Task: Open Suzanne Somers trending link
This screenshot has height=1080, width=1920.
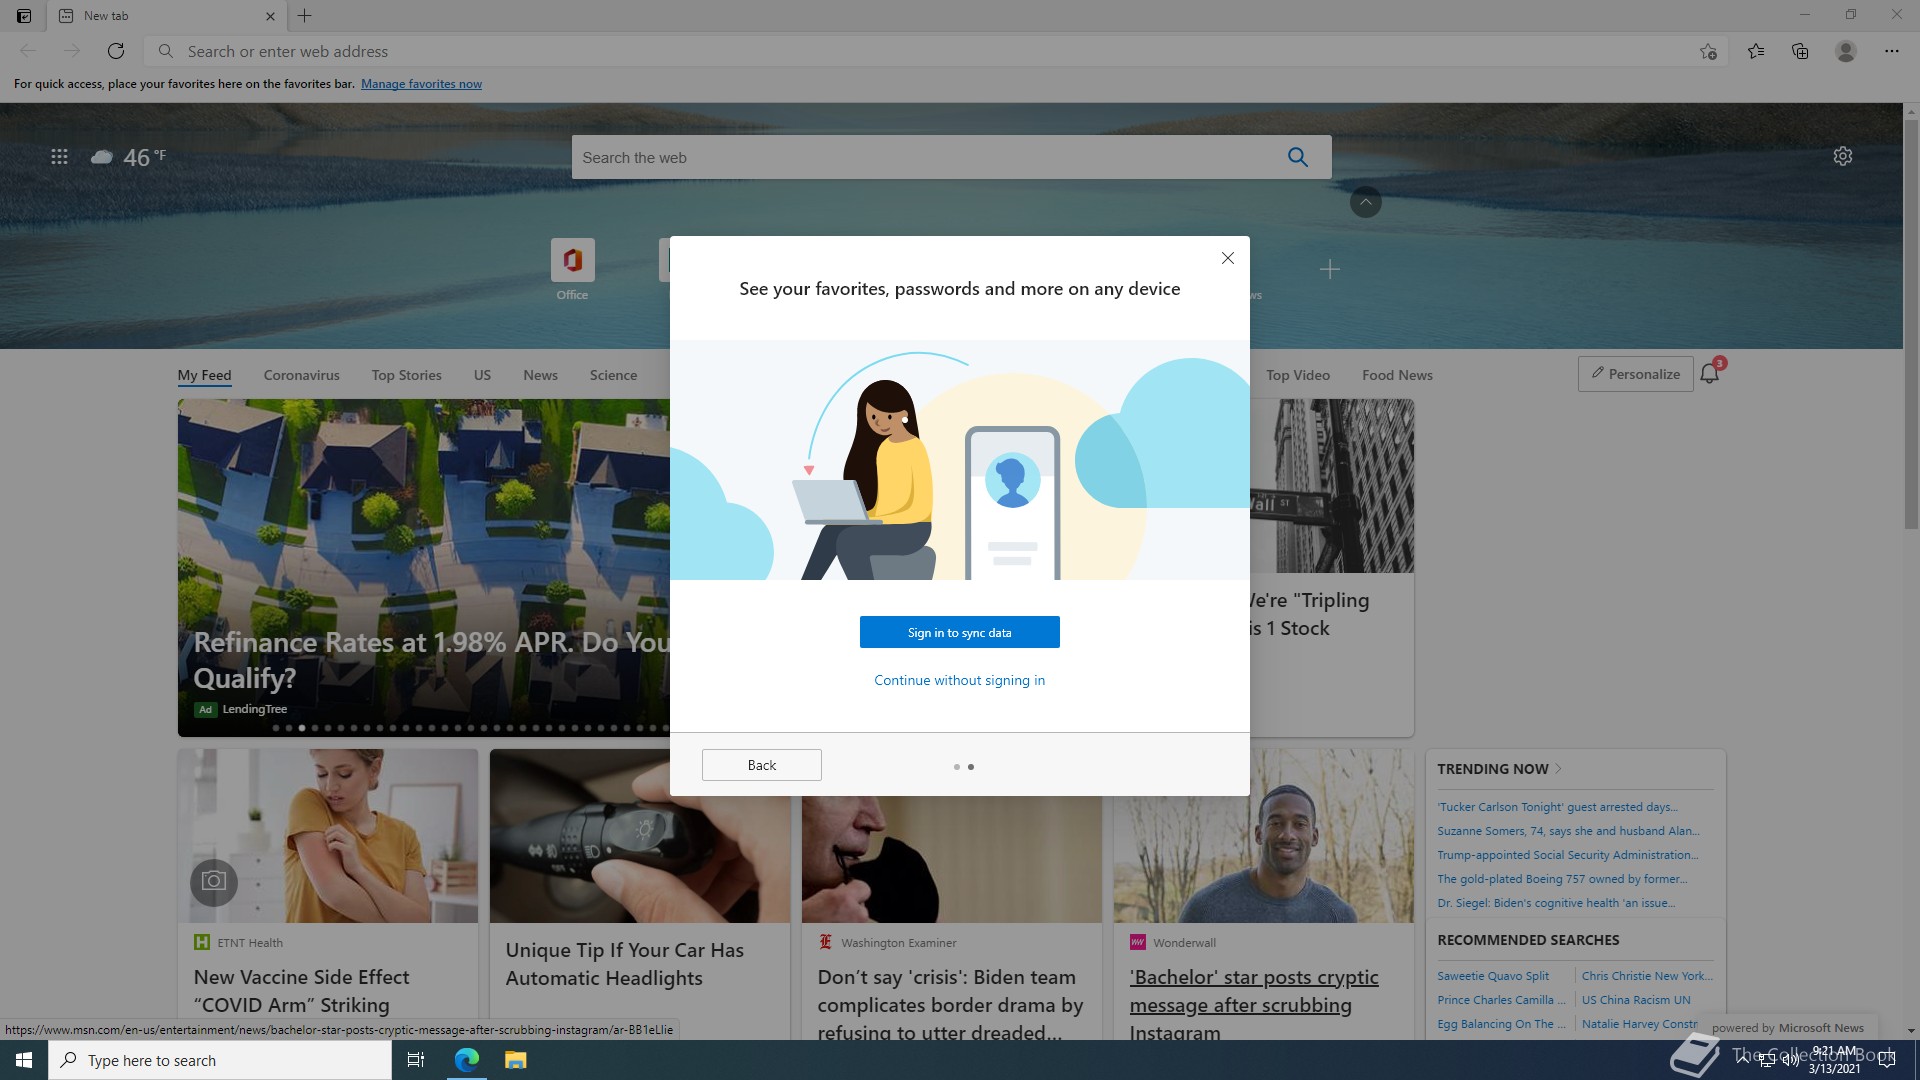Action: tap(1568, 831)
